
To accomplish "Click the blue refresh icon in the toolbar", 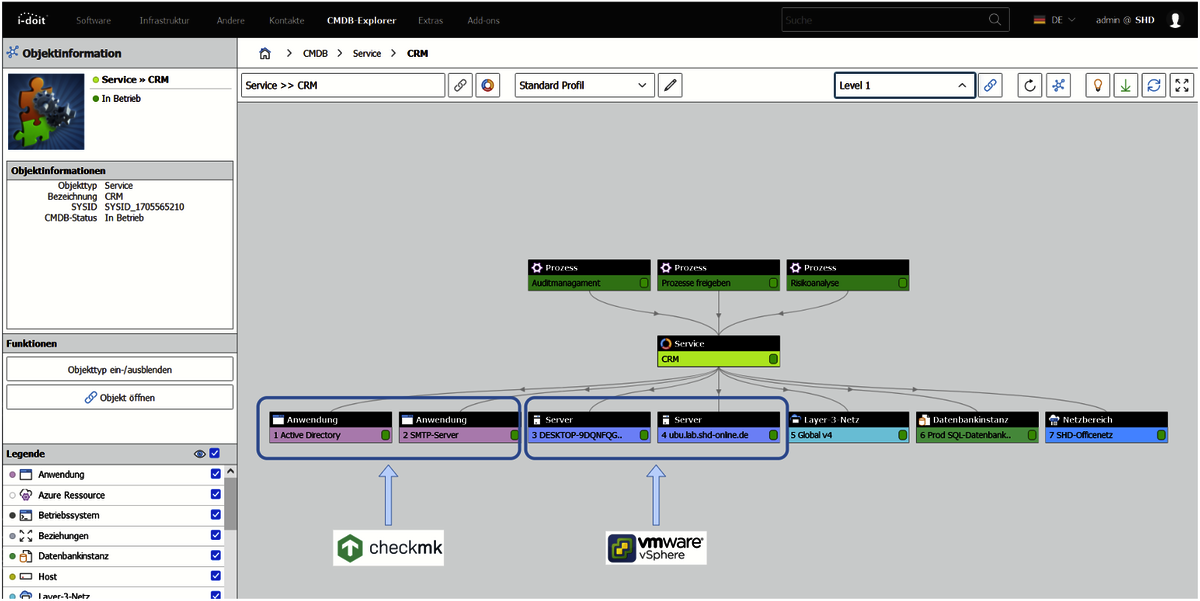I will [1153, 85].
